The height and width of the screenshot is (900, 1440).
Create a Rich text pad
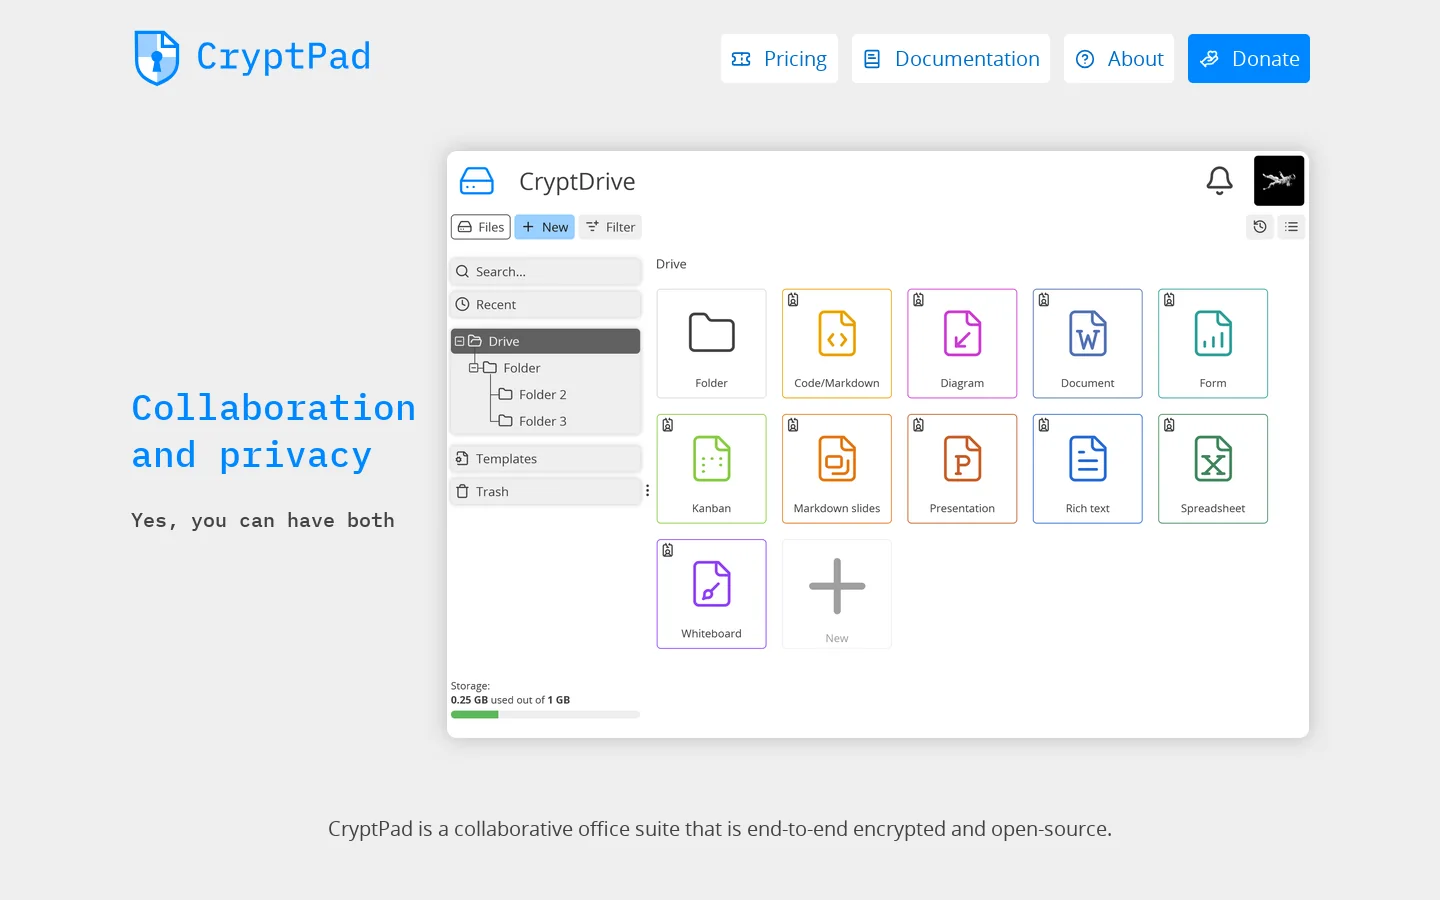pos(1088,469)
